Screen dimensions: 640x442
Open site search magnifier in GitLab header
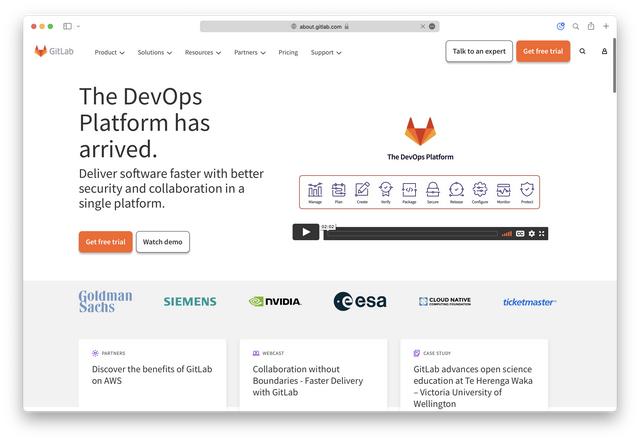[x=582, y=51]
